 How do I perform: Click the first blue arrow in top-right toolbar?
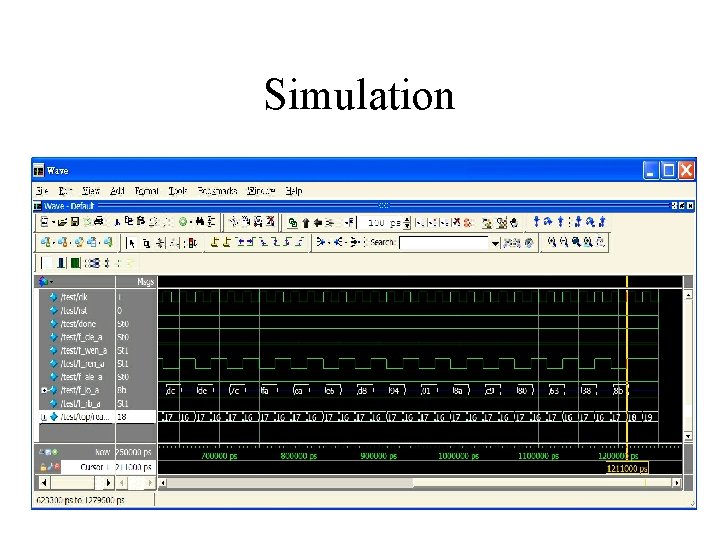point(536,222)
